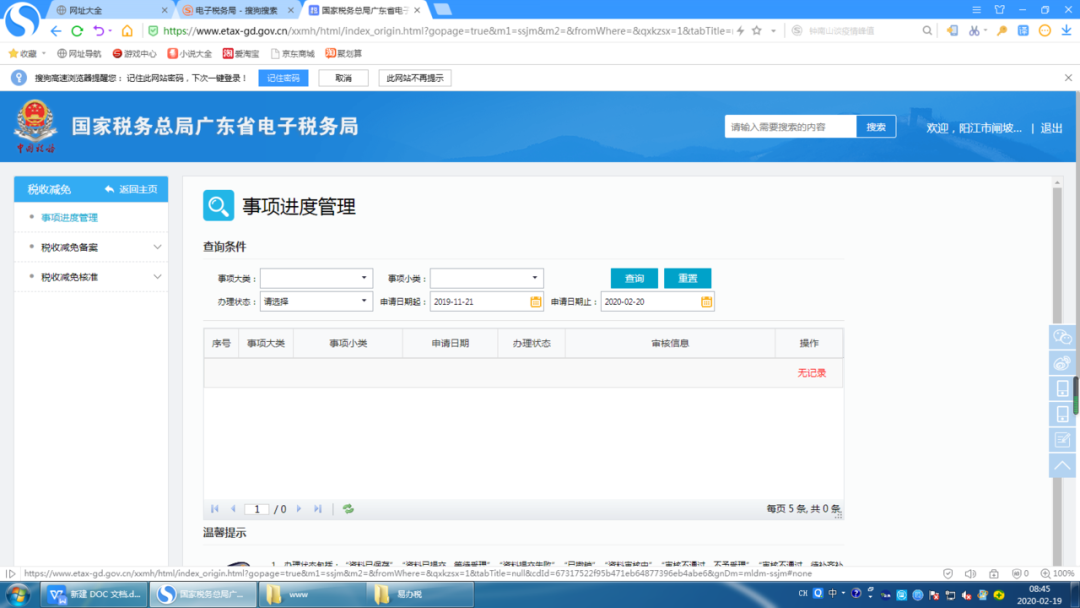Click the 重置 button
Viewport: 1080px width, 608px height.
687,278
